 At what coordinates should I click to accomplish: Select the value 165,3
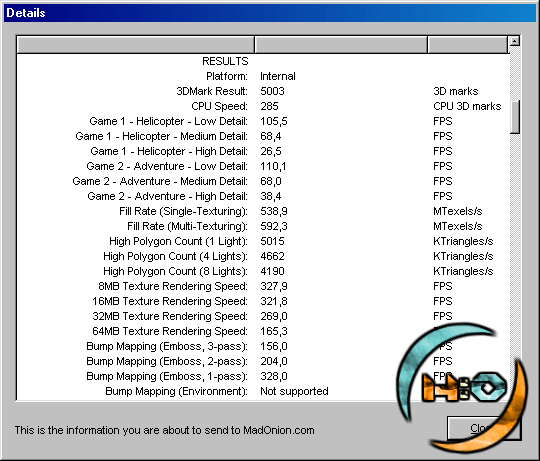[274, 332]
